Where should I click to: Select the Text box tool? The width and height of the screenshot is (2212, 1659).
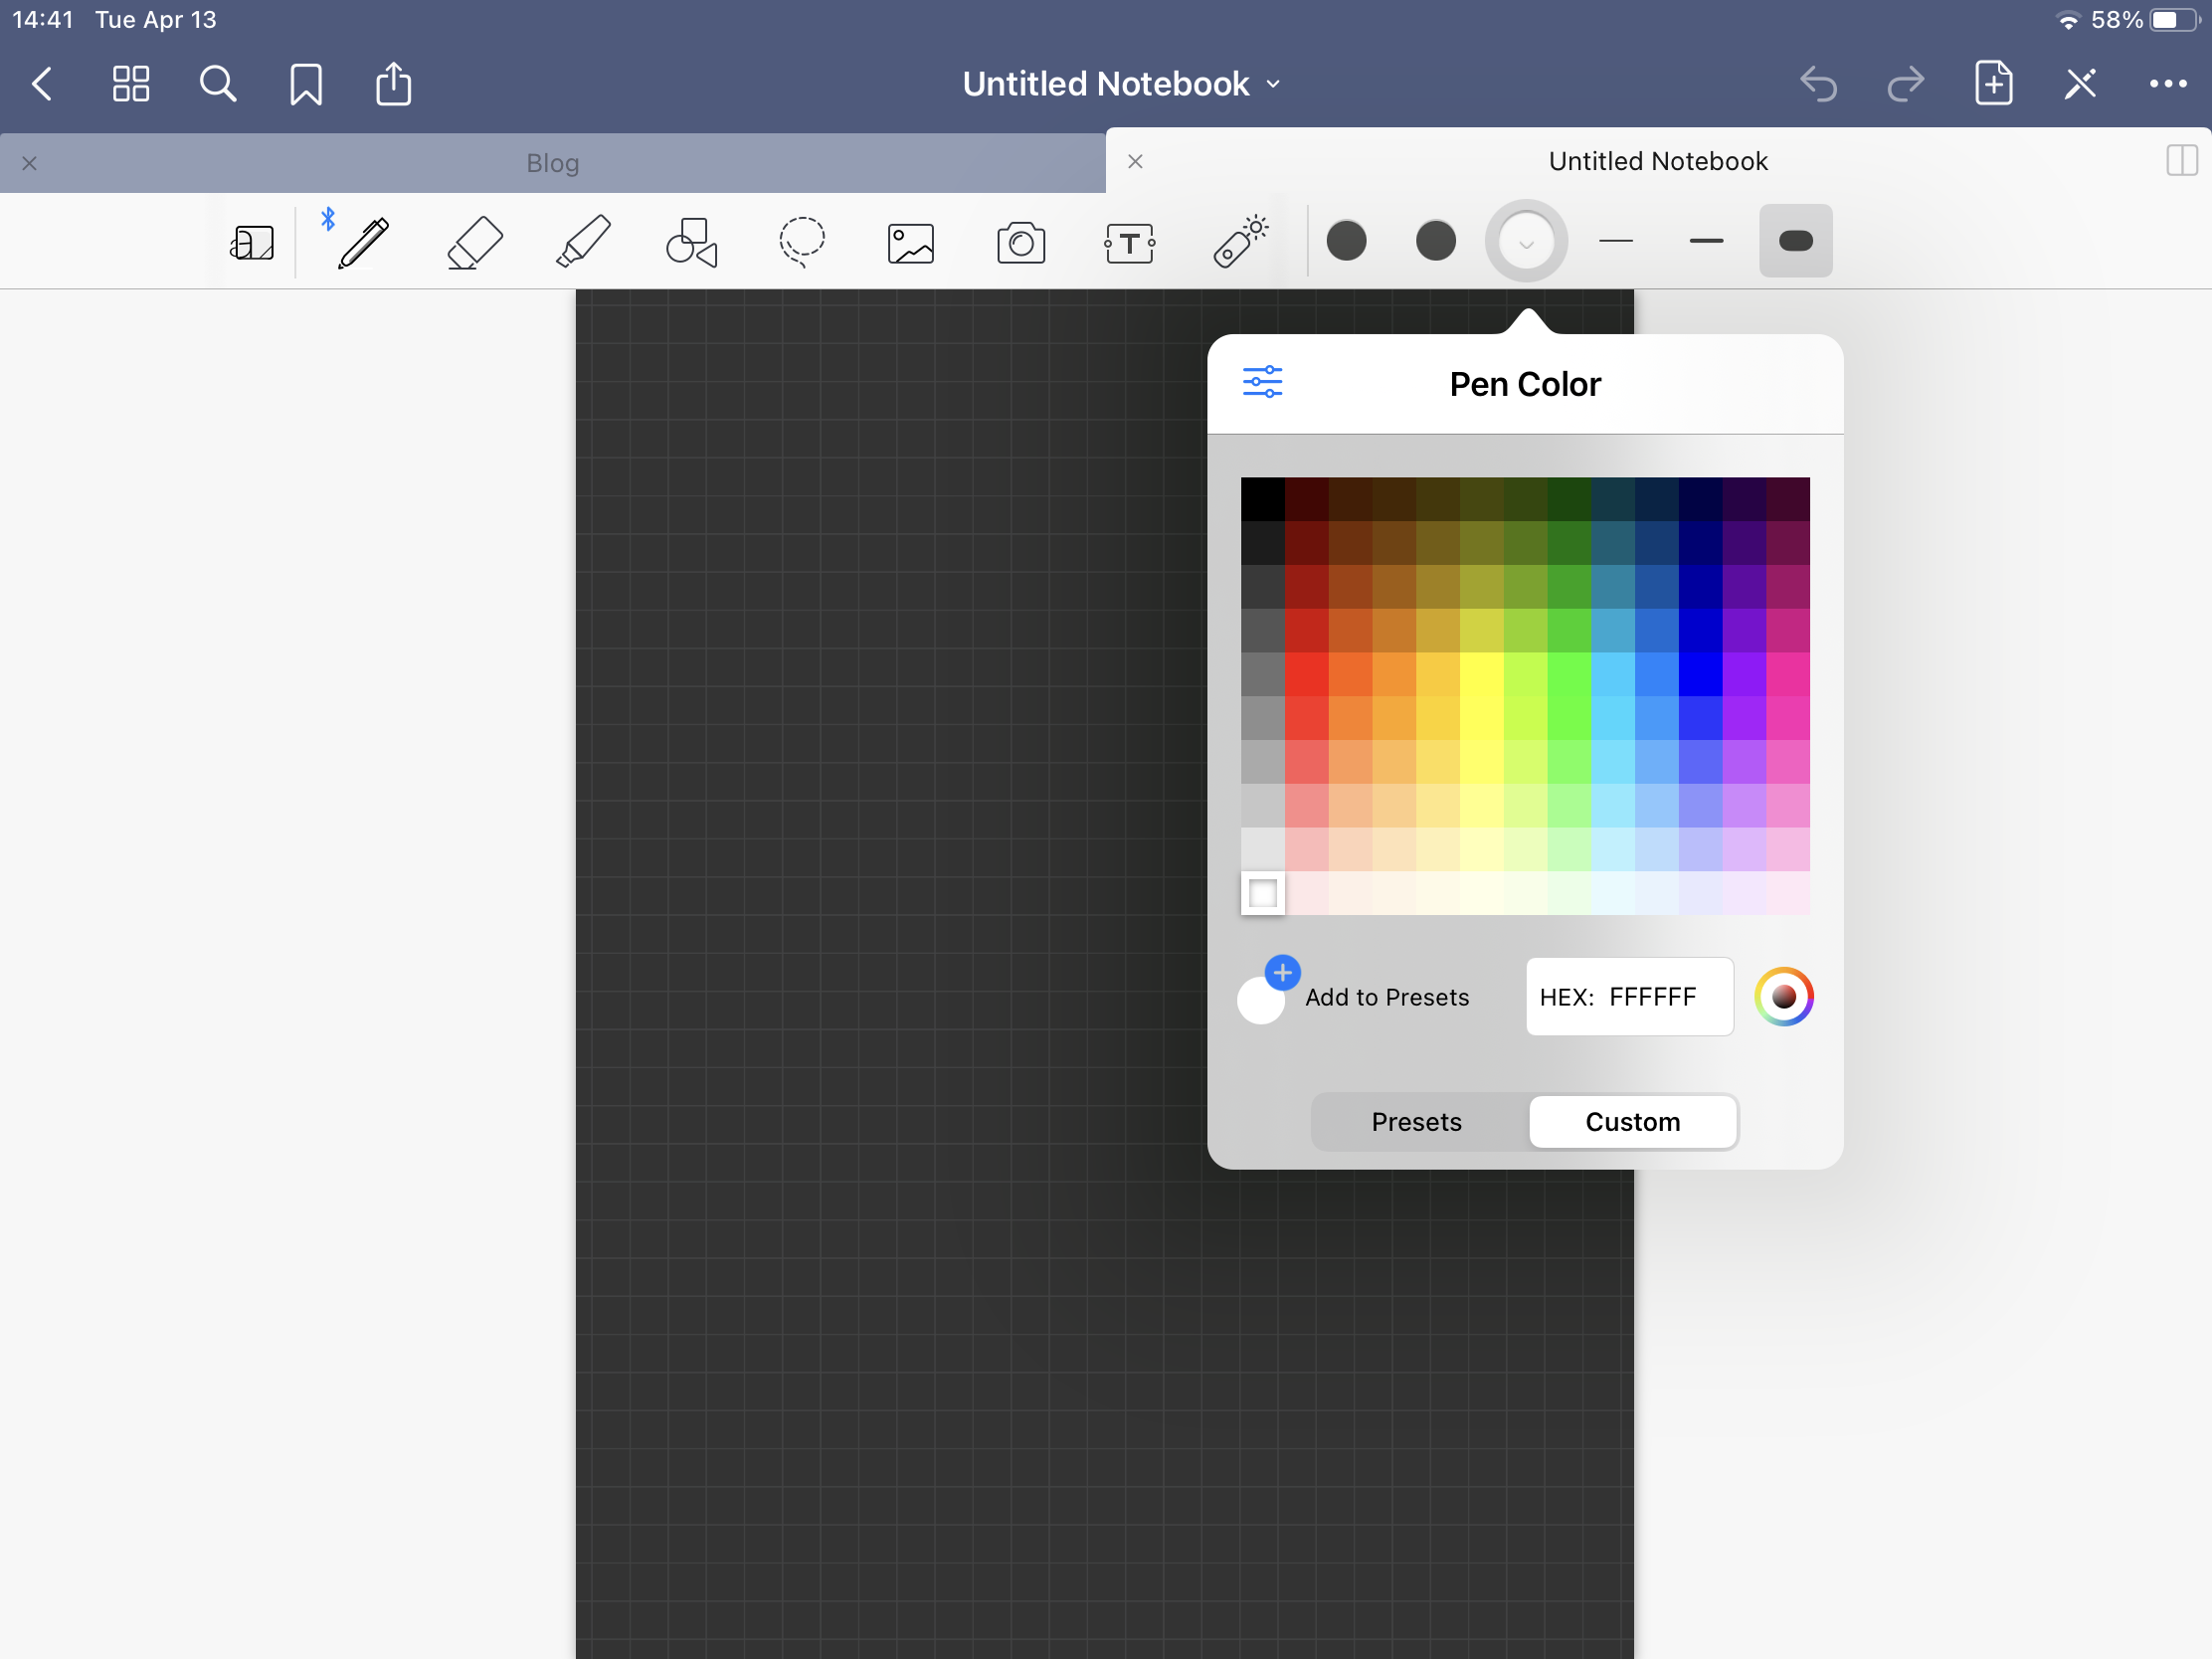pos(1130,243)
